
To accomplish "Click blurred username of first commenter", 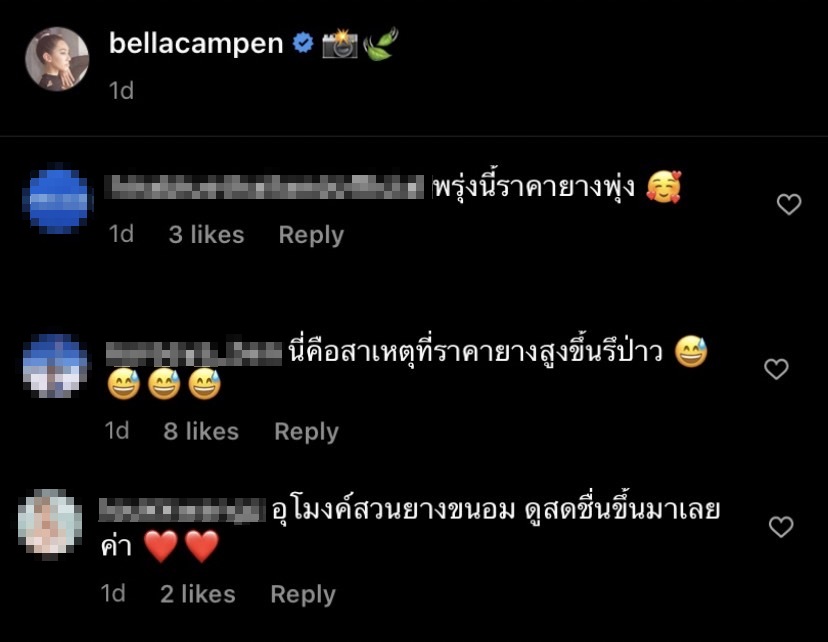I will point(265,187).
